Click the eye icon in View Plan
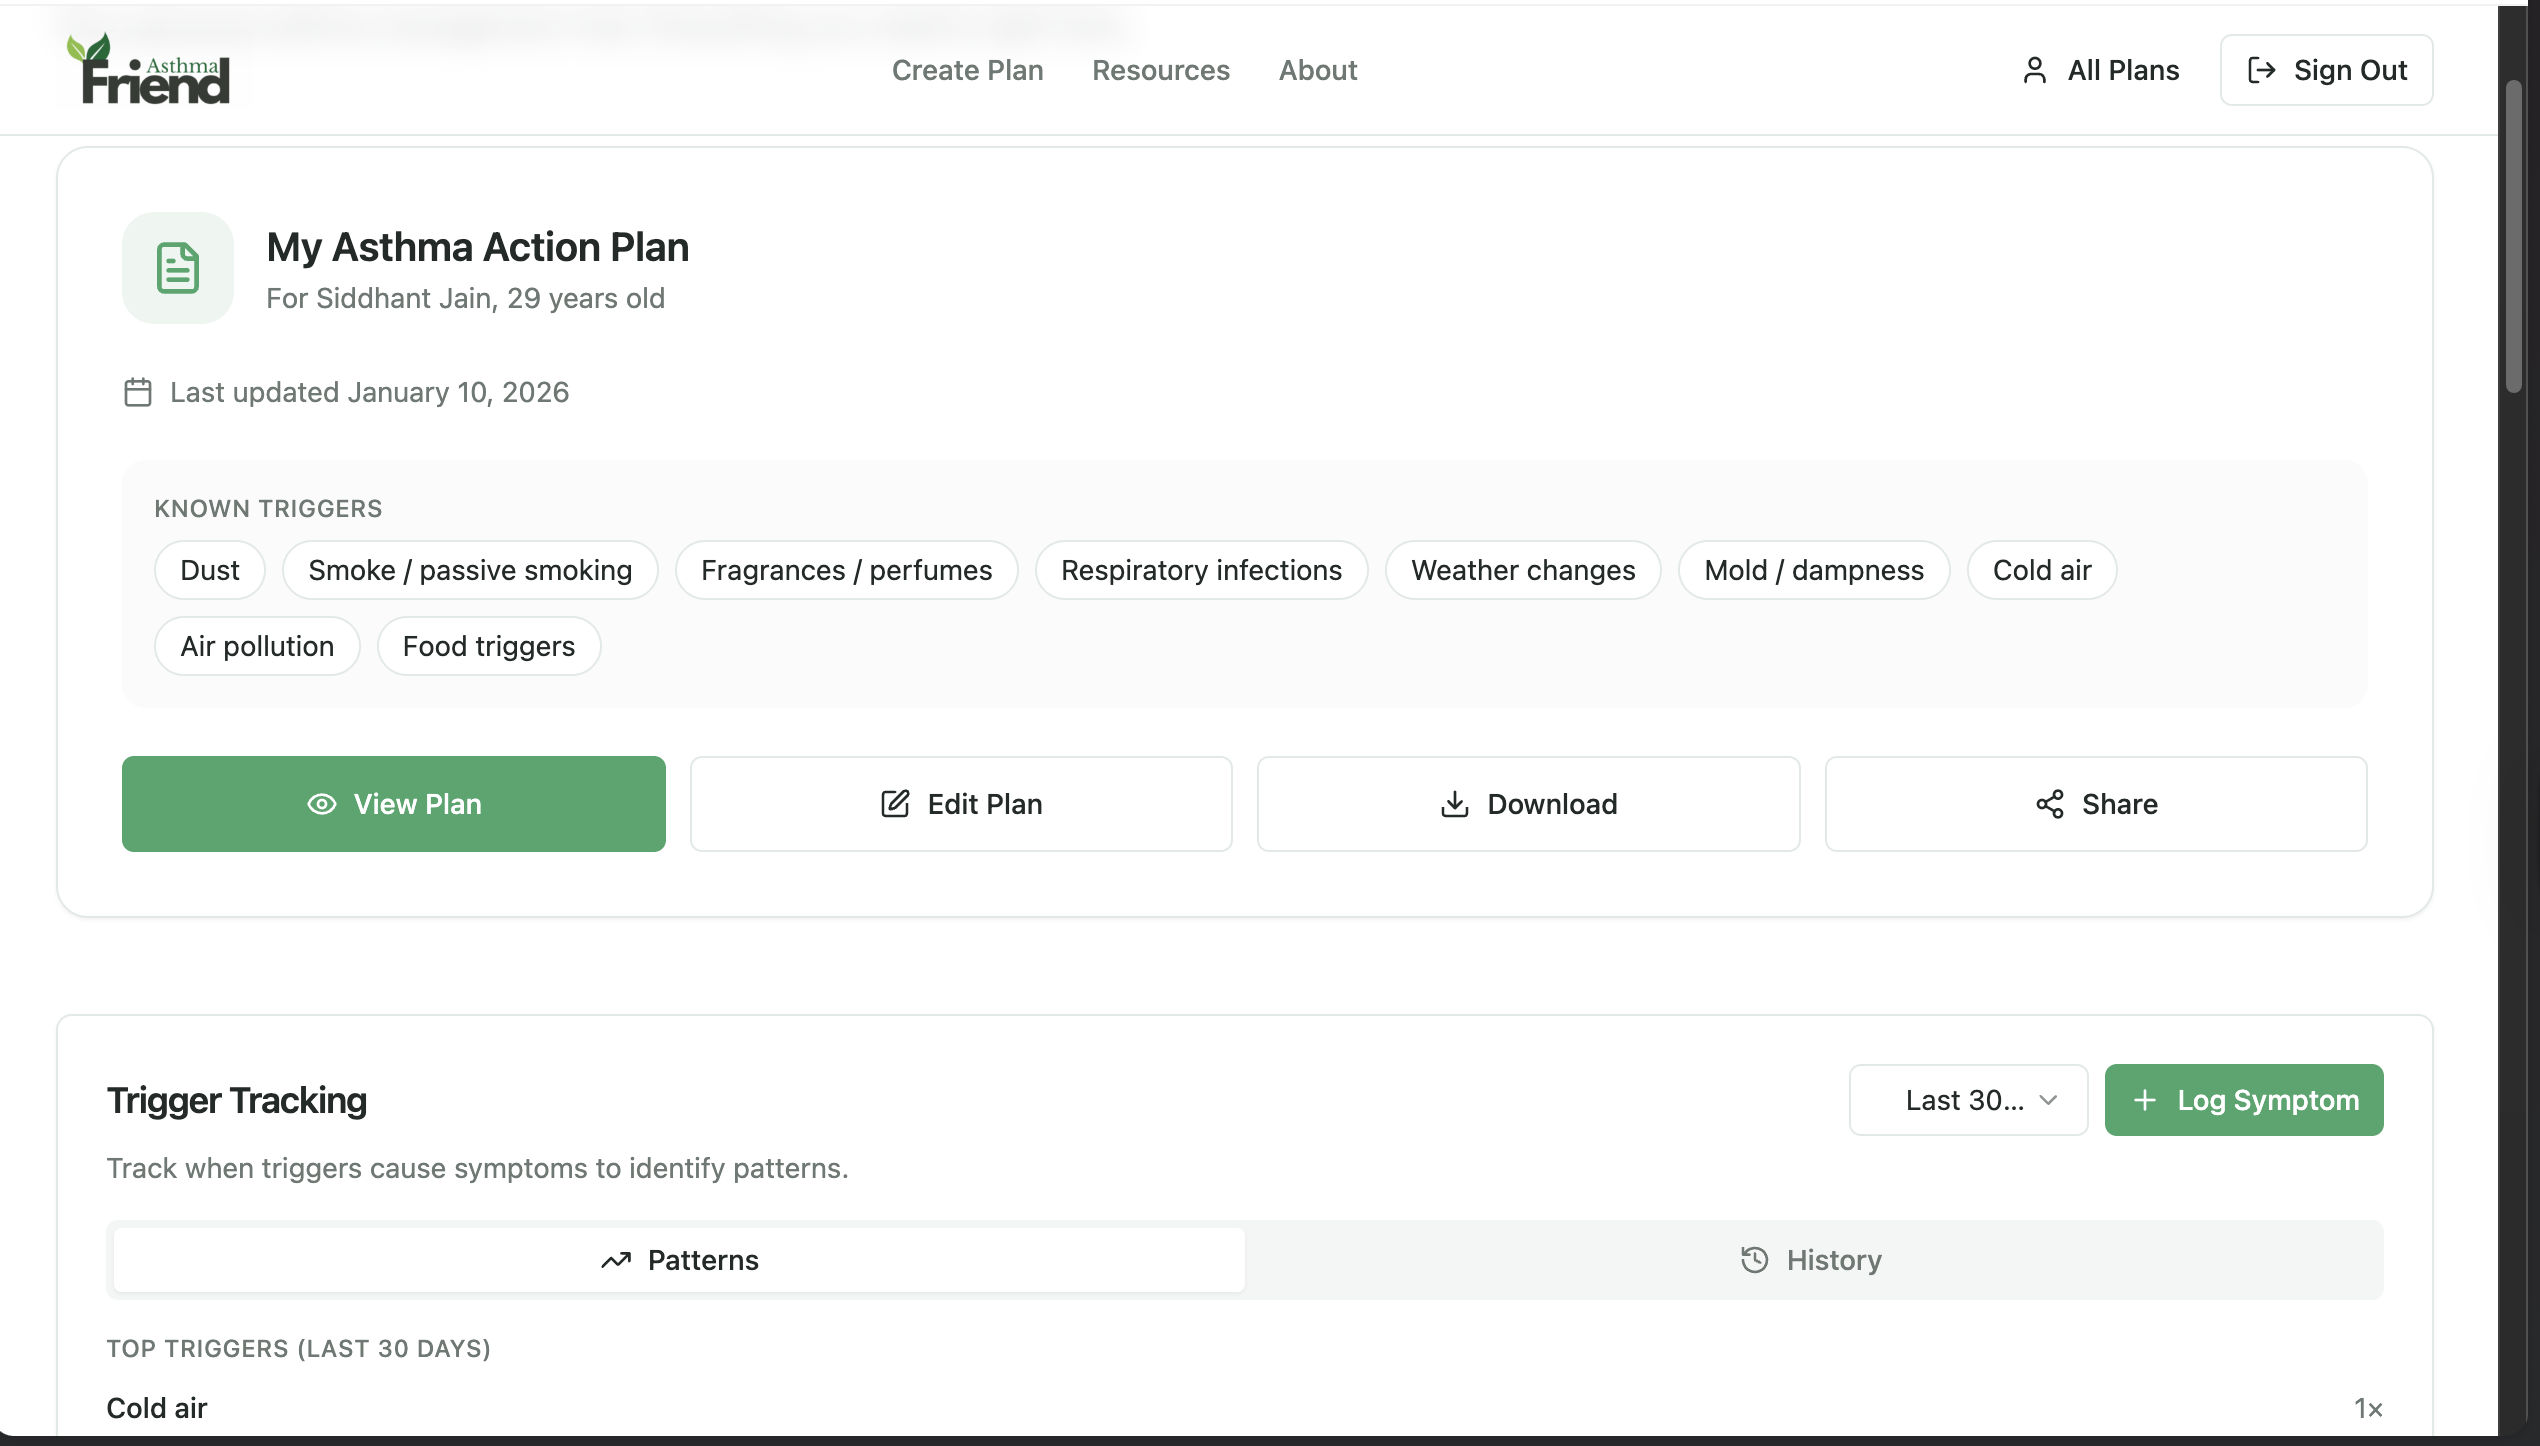The height and width of the screenshot is (1446, 2540). pyautogui.click(x=321, y=804)
